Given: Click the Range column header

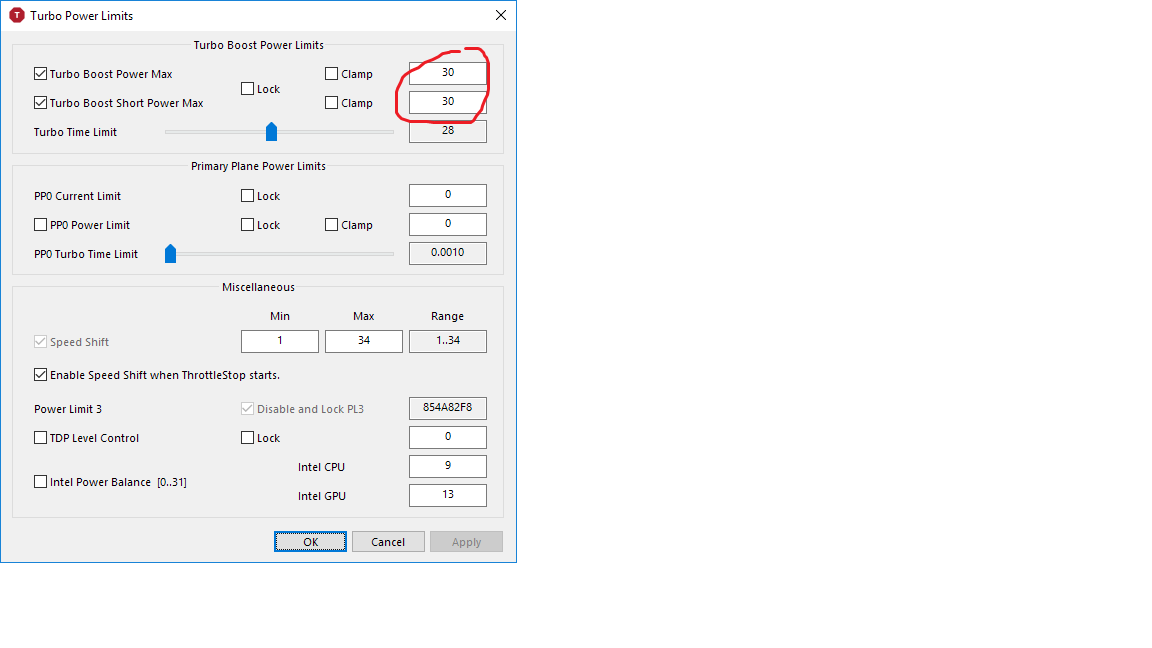Looking at the screenshot, I should tap(447, 316).
